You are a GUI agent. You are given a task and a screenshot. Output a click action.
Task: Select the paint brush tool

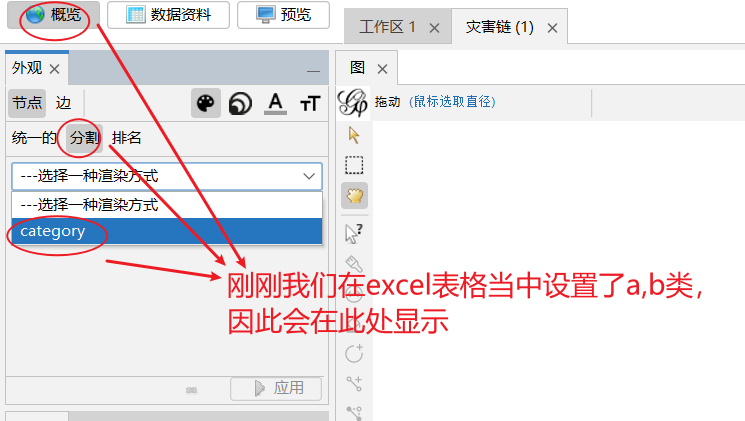click(354, 263)
